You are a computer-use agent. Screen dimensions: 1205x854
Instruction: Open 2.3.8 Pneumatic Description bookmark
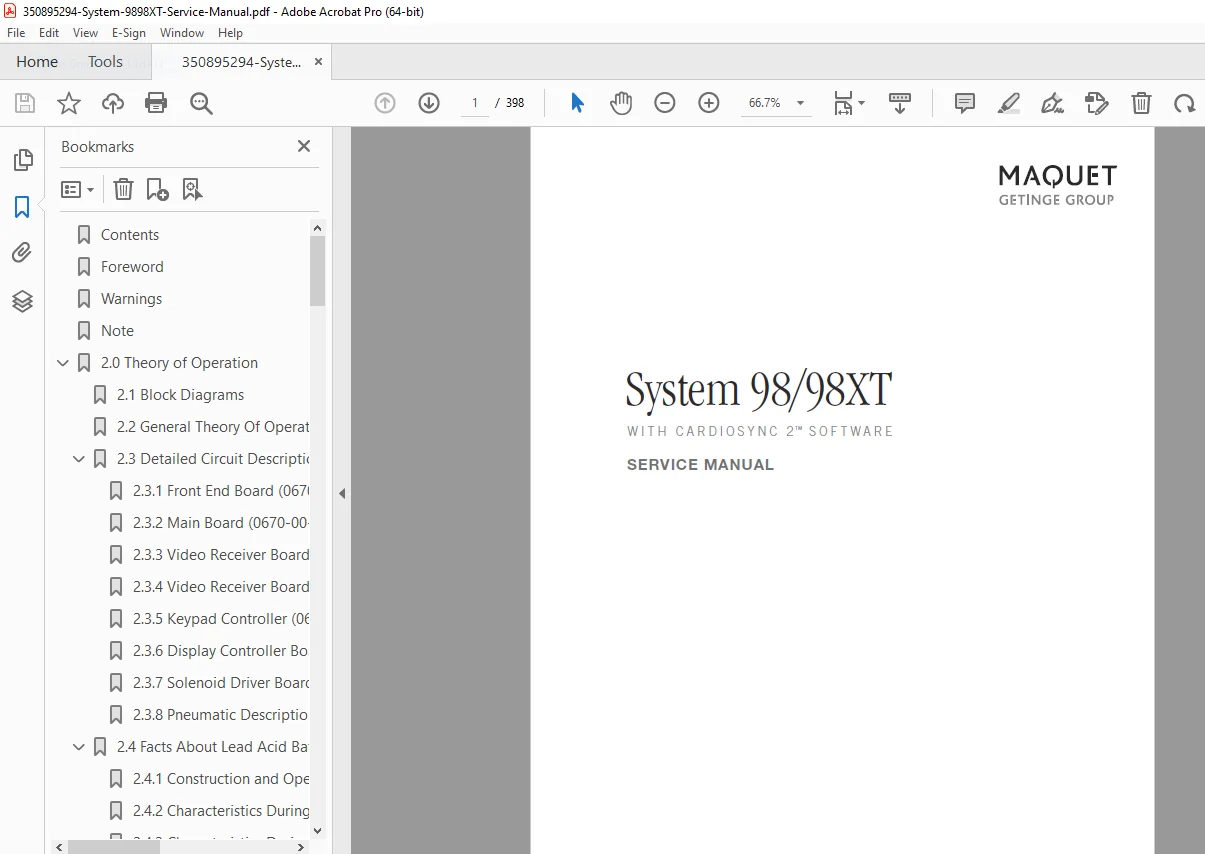pyautogui.click(x=221, y=715)
